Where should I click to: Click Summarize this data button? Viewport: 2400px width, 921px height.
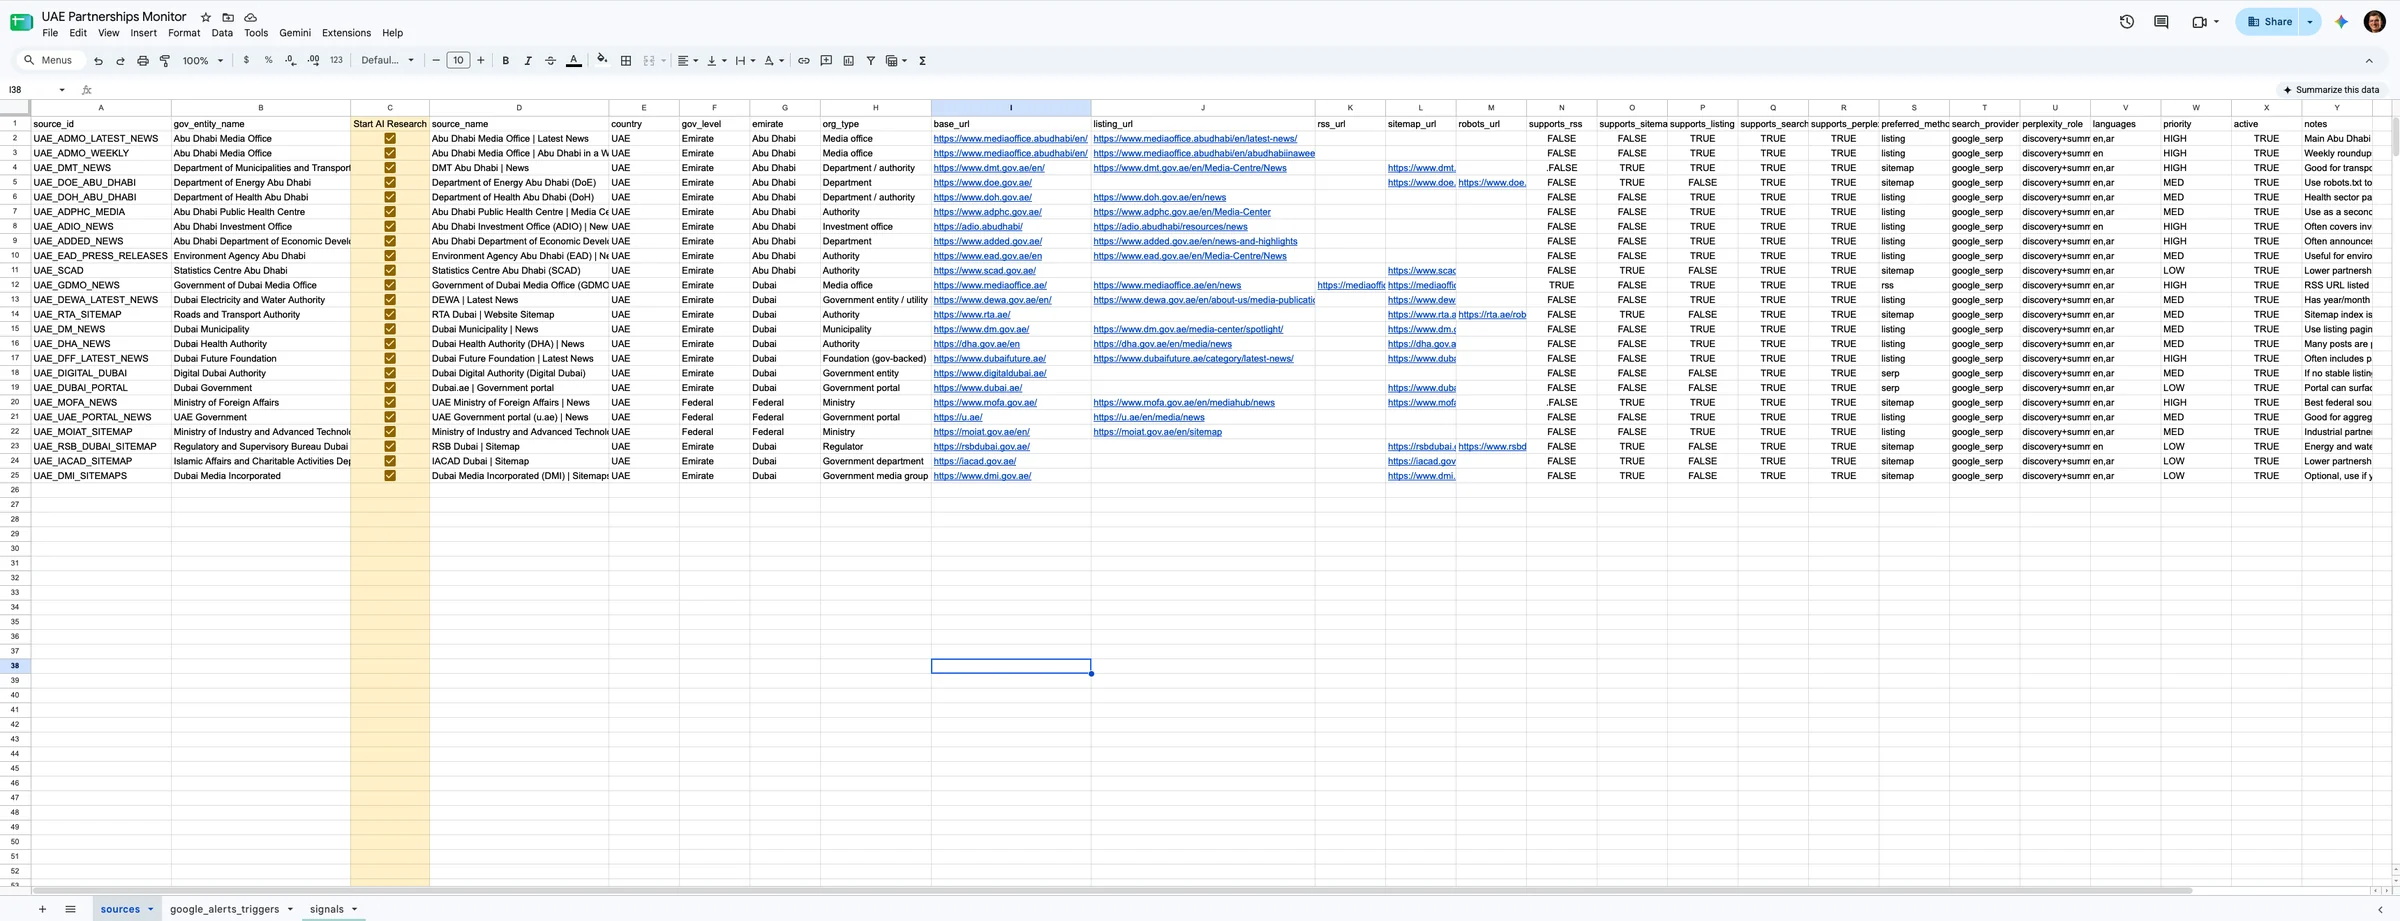coord(2330,90)
